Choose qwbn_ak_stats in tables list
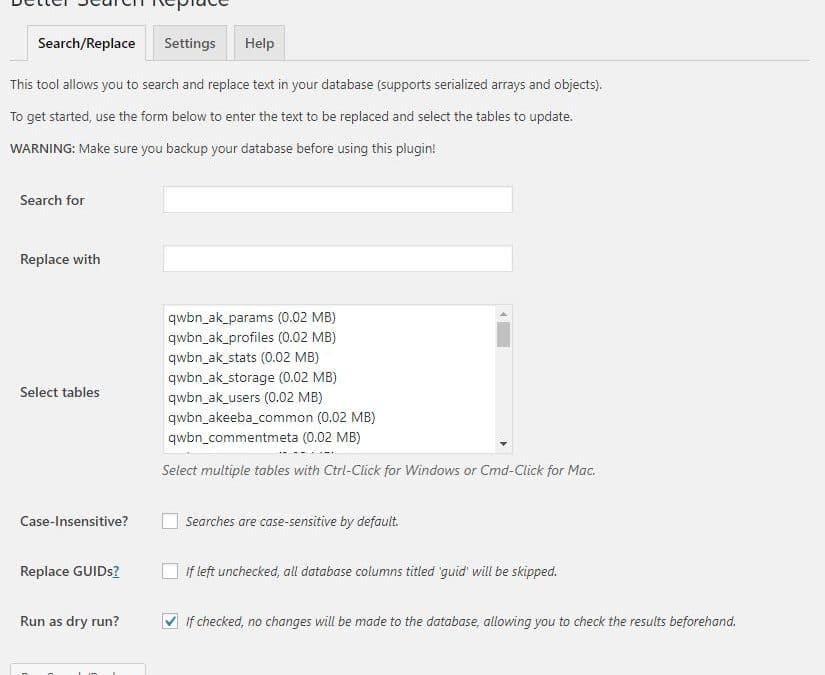 coord(244,357)
